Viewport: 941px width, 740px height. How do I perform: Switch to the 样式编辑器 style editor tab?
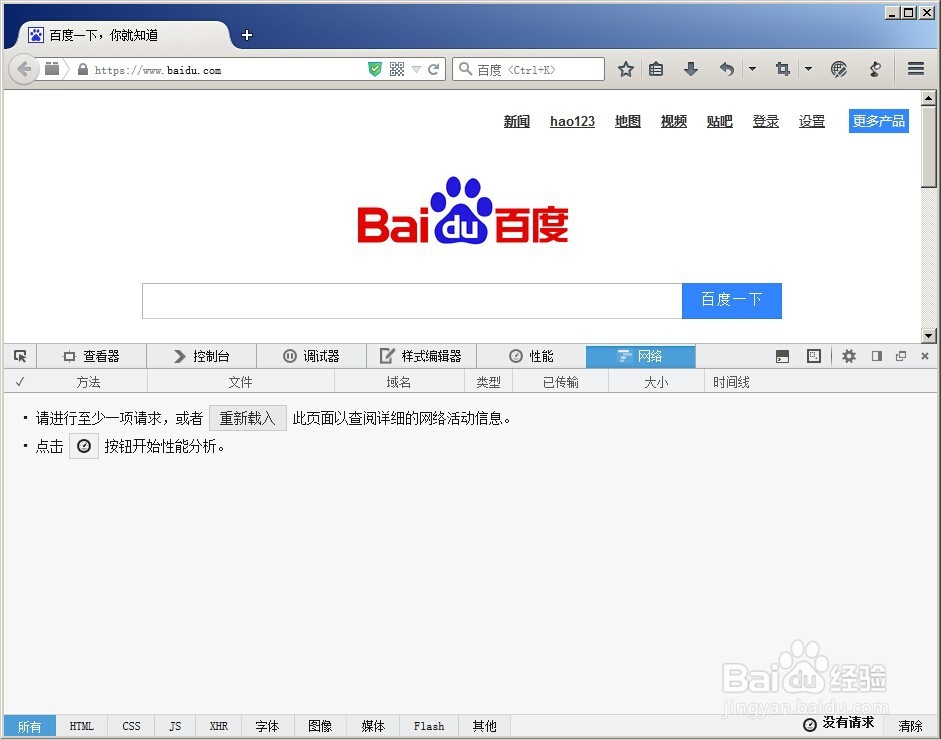(x=421, y=356)
